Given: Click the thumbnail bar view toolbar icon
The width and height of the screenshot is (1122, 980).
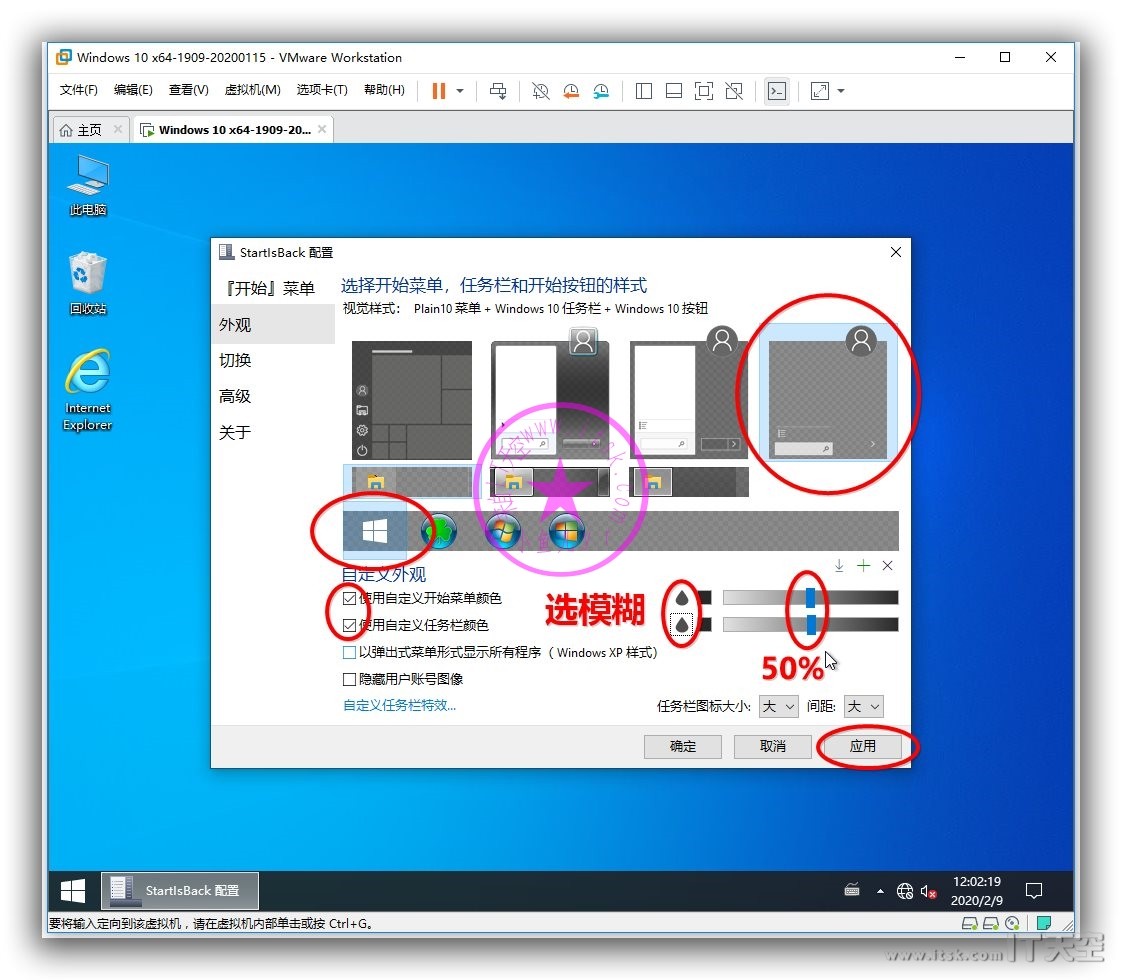Looking at the screenshot, I should point(673,91).
